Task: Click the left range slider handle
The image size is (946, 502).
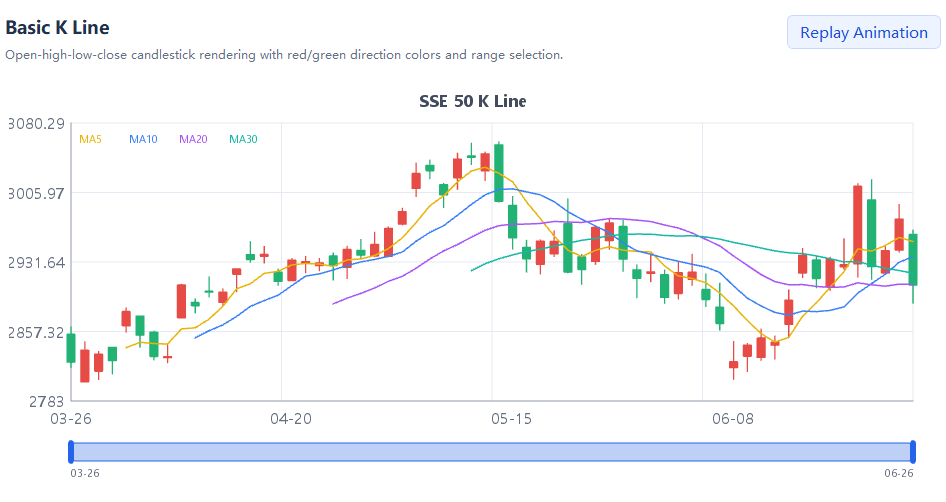Action: (71, 452)
